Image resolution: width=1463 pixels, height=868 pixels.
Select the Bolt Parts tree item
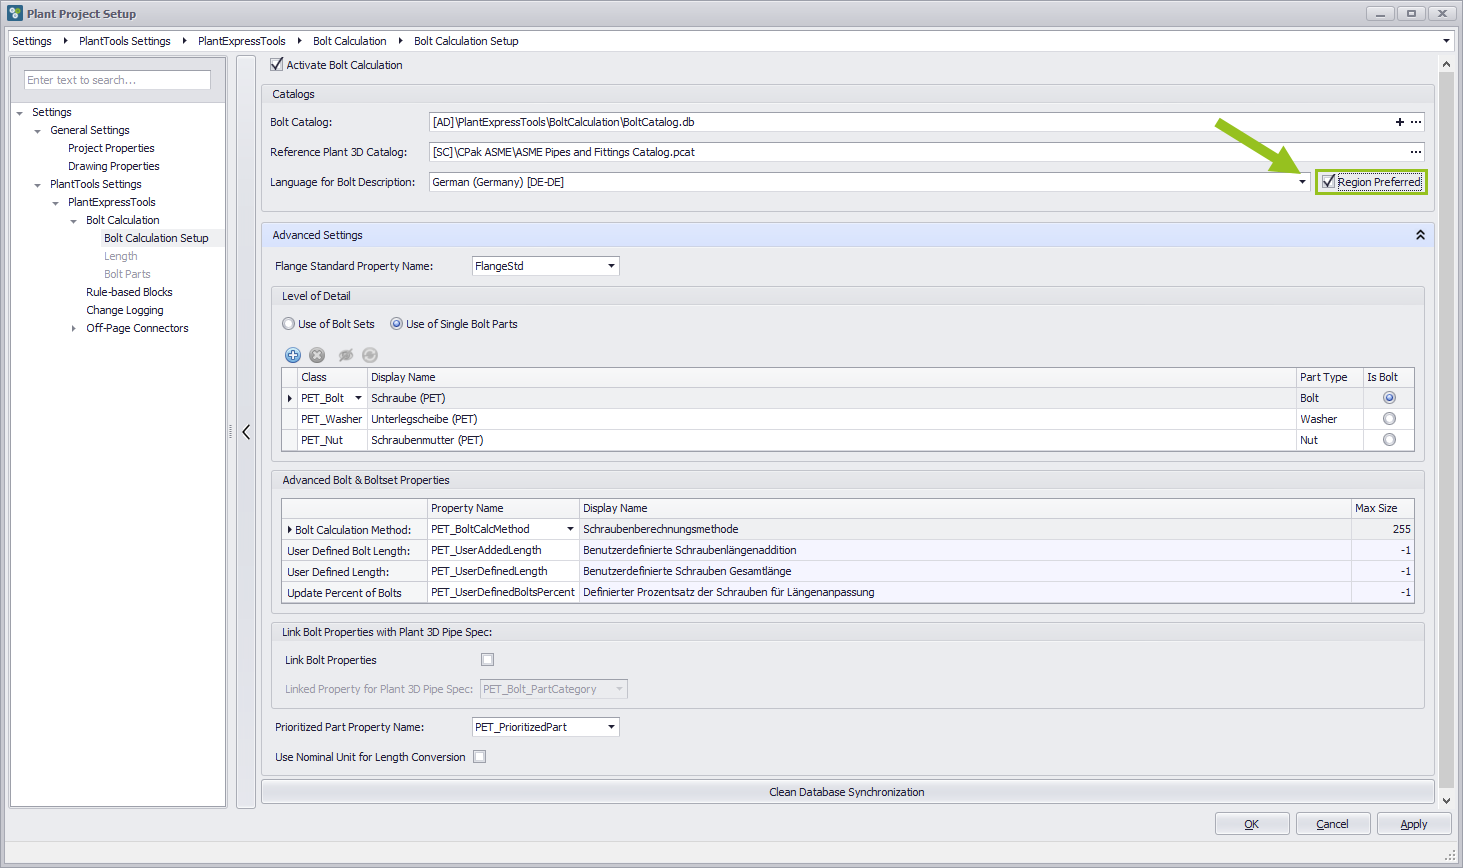click(x=127, y=274)
